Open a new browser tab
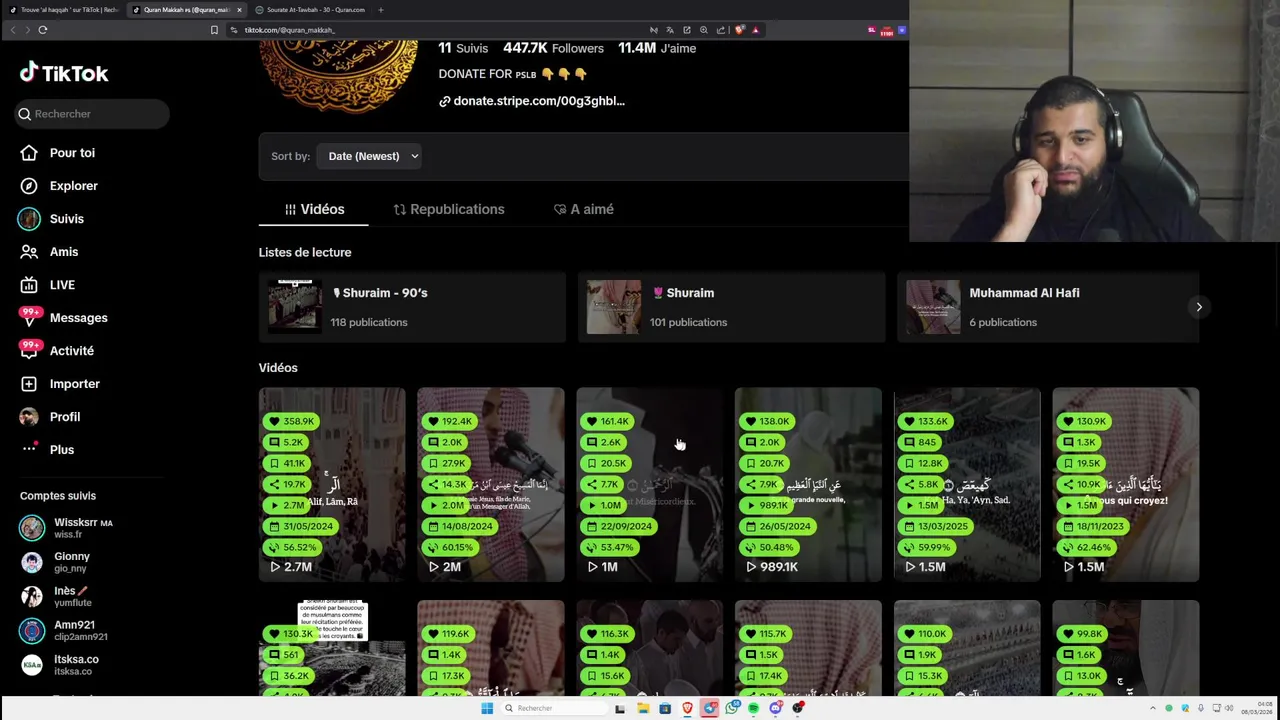The image size is (1280, 720). [x=380, y=10]
